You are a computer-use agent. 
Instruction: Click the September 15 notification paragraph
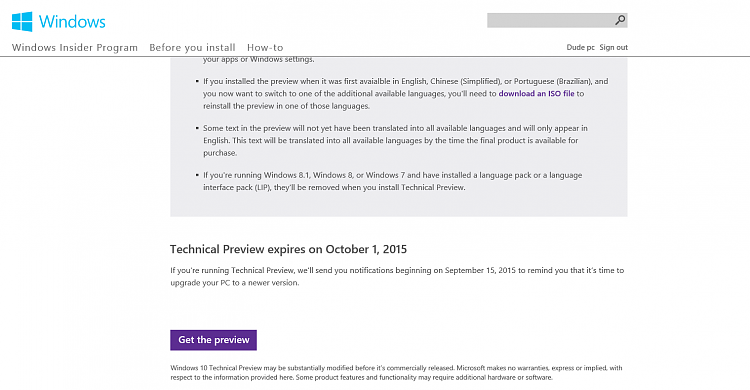(397, 276)
